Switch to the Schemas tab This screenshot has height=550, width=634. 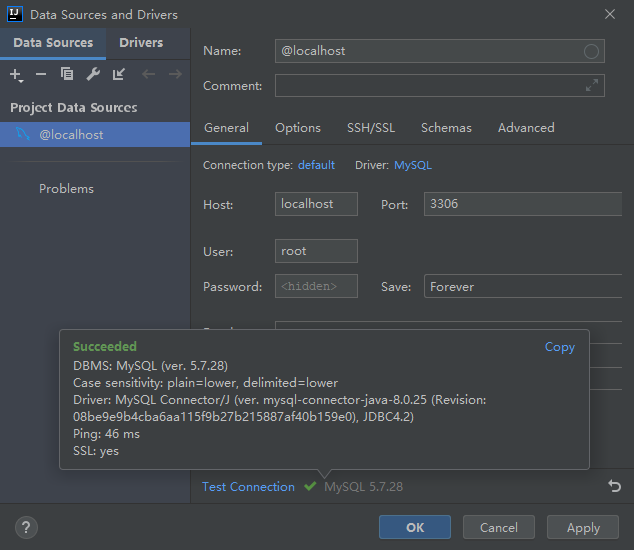(446, 128)
